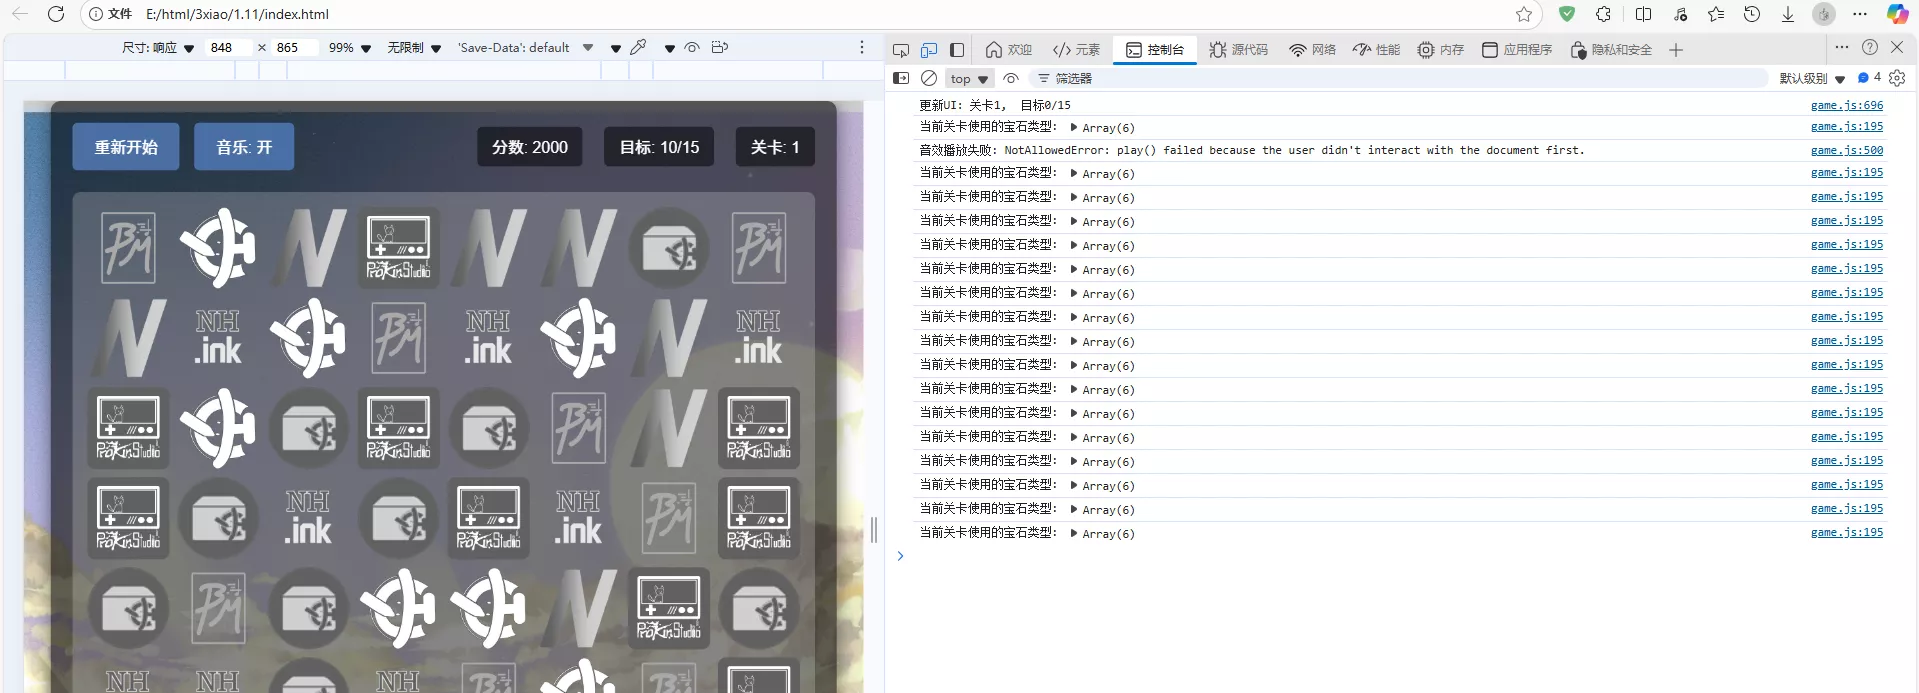Add a new DevTools tool with plus icon
Viewport: 1919px width, 693px height.
(x=1676, y=50)
